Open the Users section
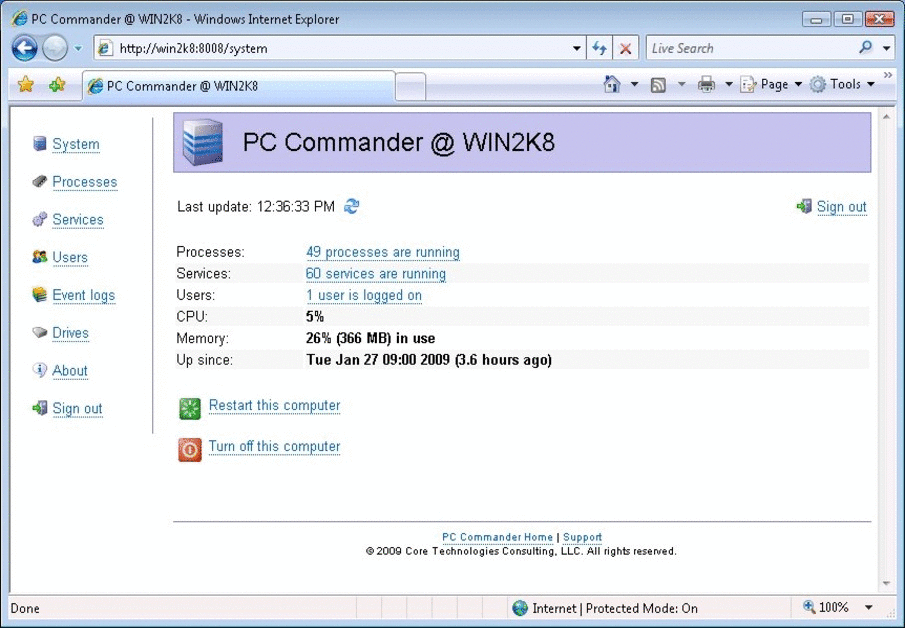Viewport: 905px width, 628px height. coord(71,257)
